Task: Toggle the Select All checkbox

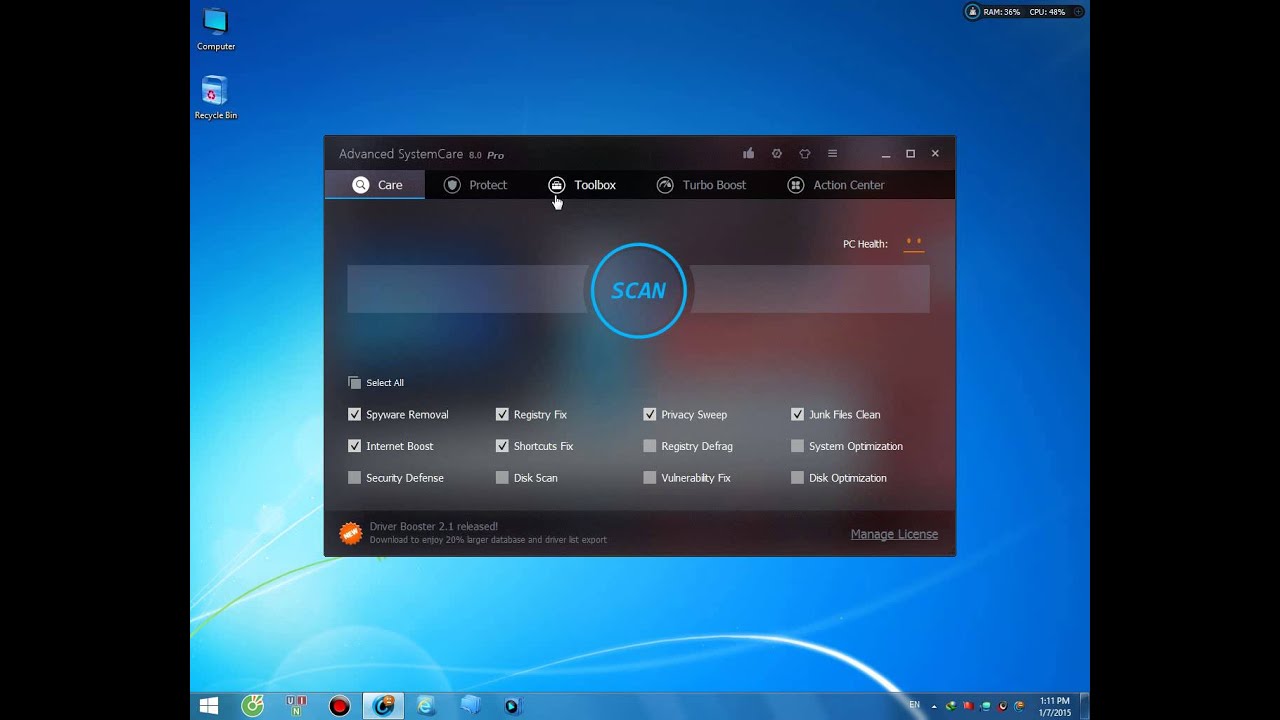Action: pos(354,383)
